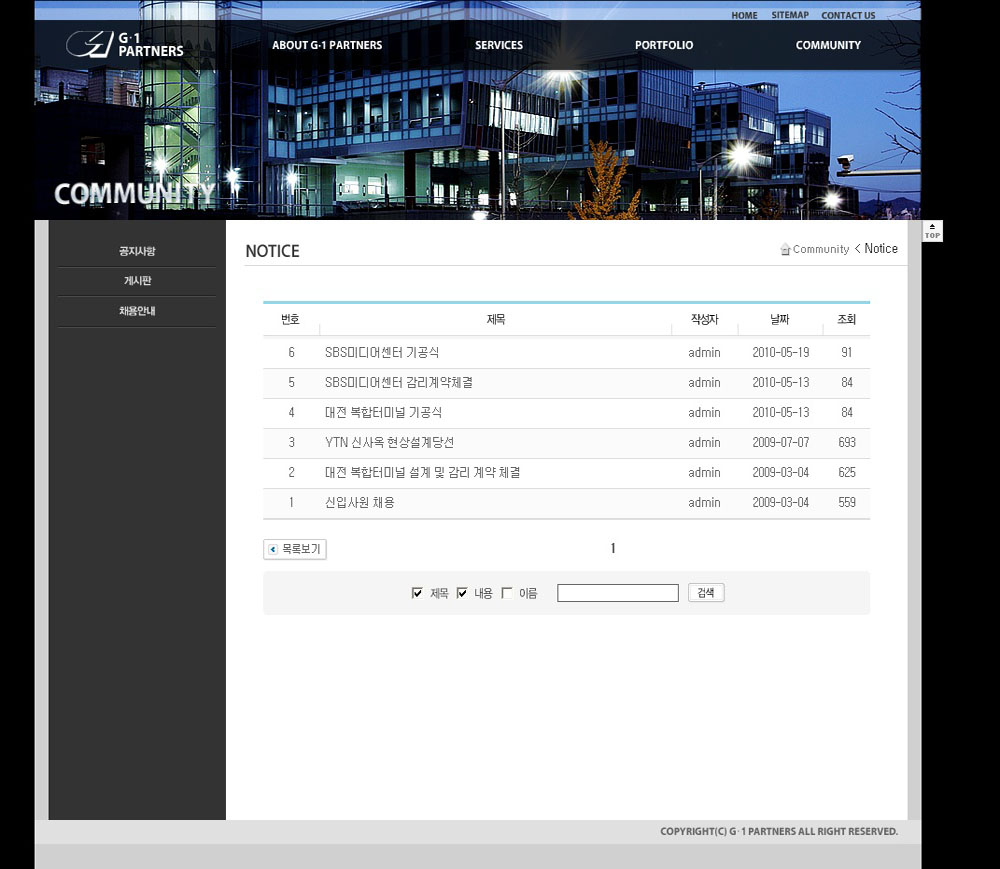The width and height of the screenshot is (1000, 869).
Task: Open ABOUT G·1 PARTNERS menu
Action: click(x=327, y=45)
